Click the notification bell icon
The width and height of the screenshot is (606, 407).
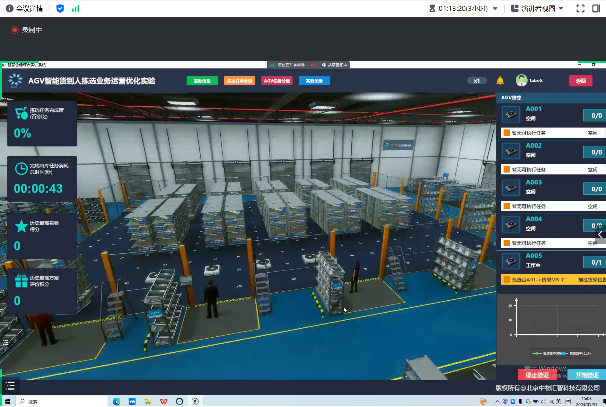pyautogui.click(x=500, y=81)
